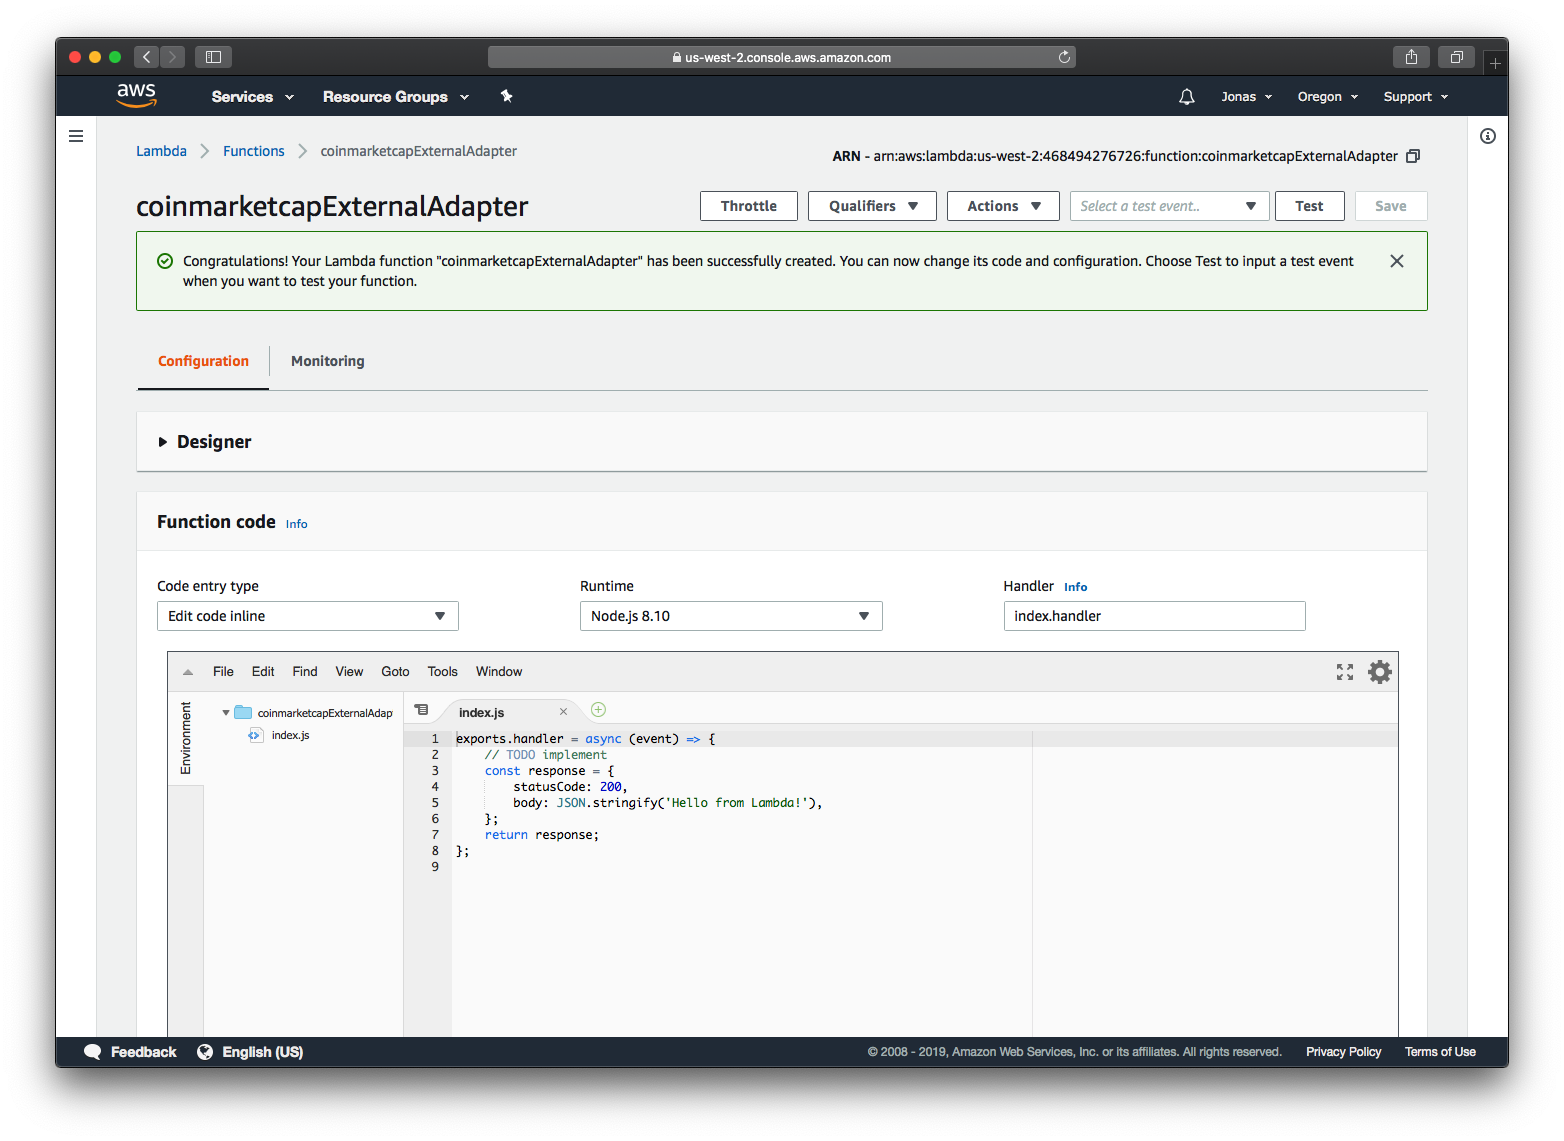This screenshot has width=1564, height=1141.
Task: Click the Test button
Action: 1309,206
